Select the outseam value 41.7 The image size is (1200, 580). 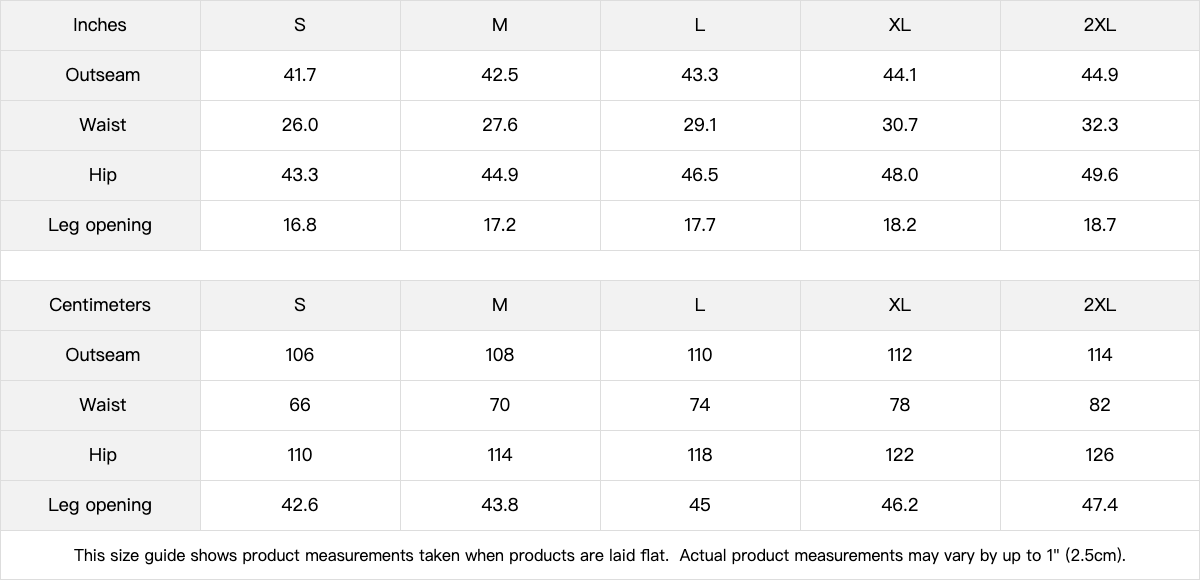[300, 75]
